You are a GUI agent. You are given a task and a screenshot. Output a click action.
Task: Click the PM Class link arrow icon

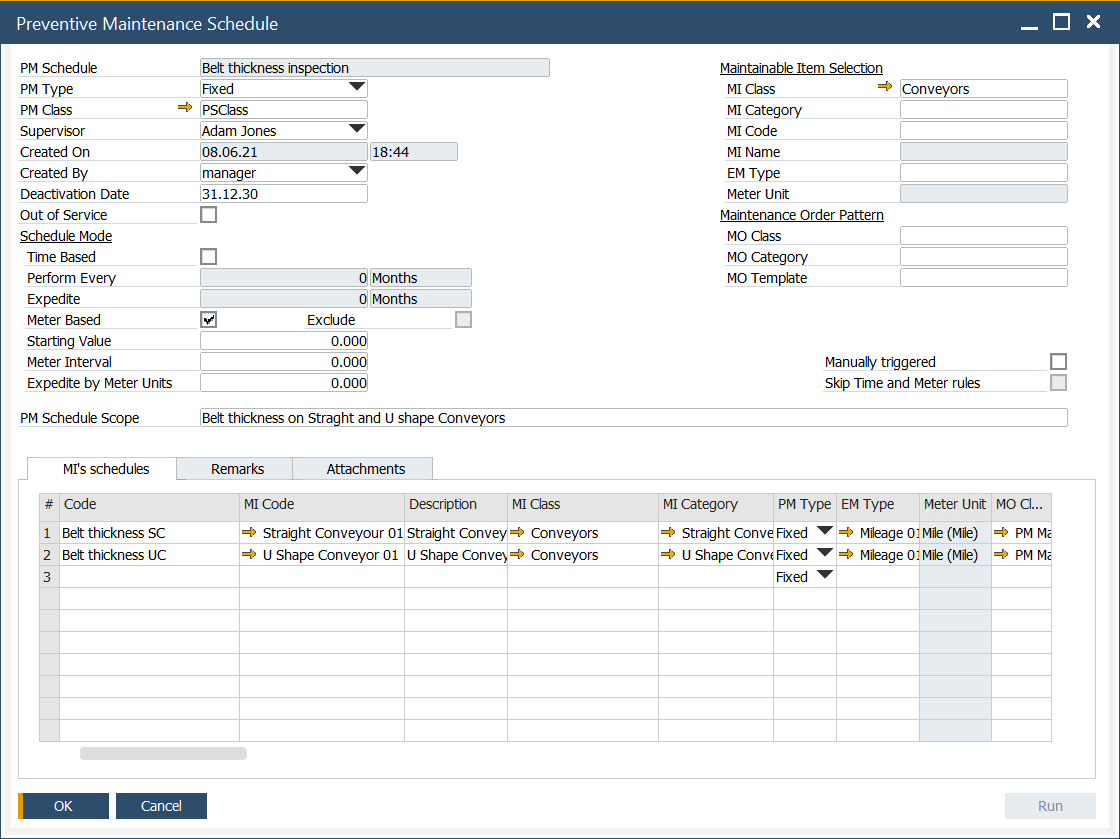[x=184, y=109]
